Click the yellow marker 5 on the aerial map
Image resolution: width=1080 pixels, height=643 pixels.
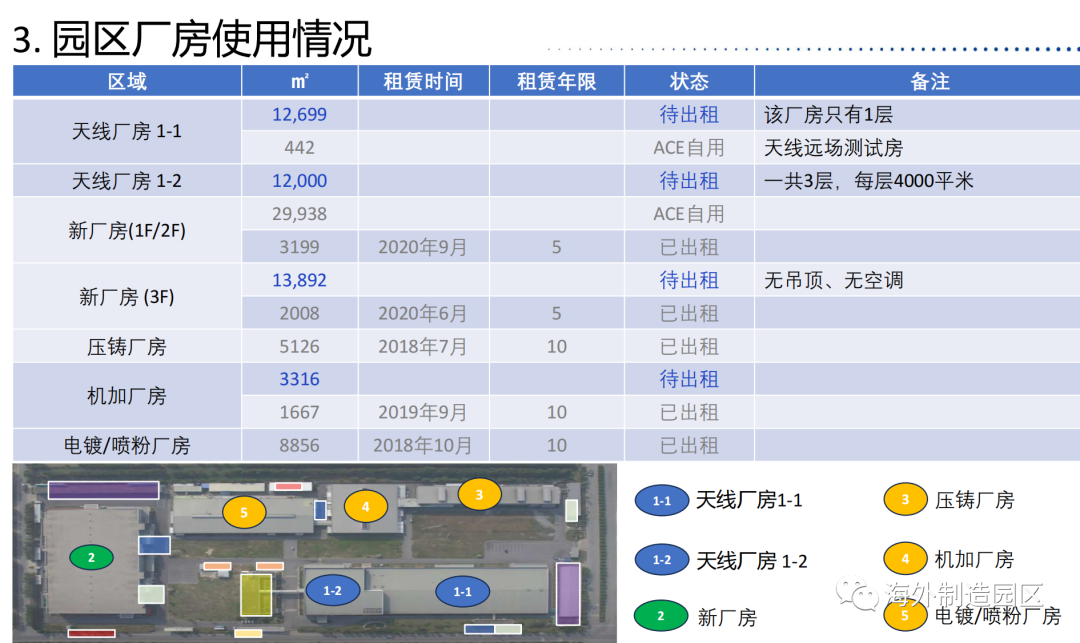coord(244,512)
